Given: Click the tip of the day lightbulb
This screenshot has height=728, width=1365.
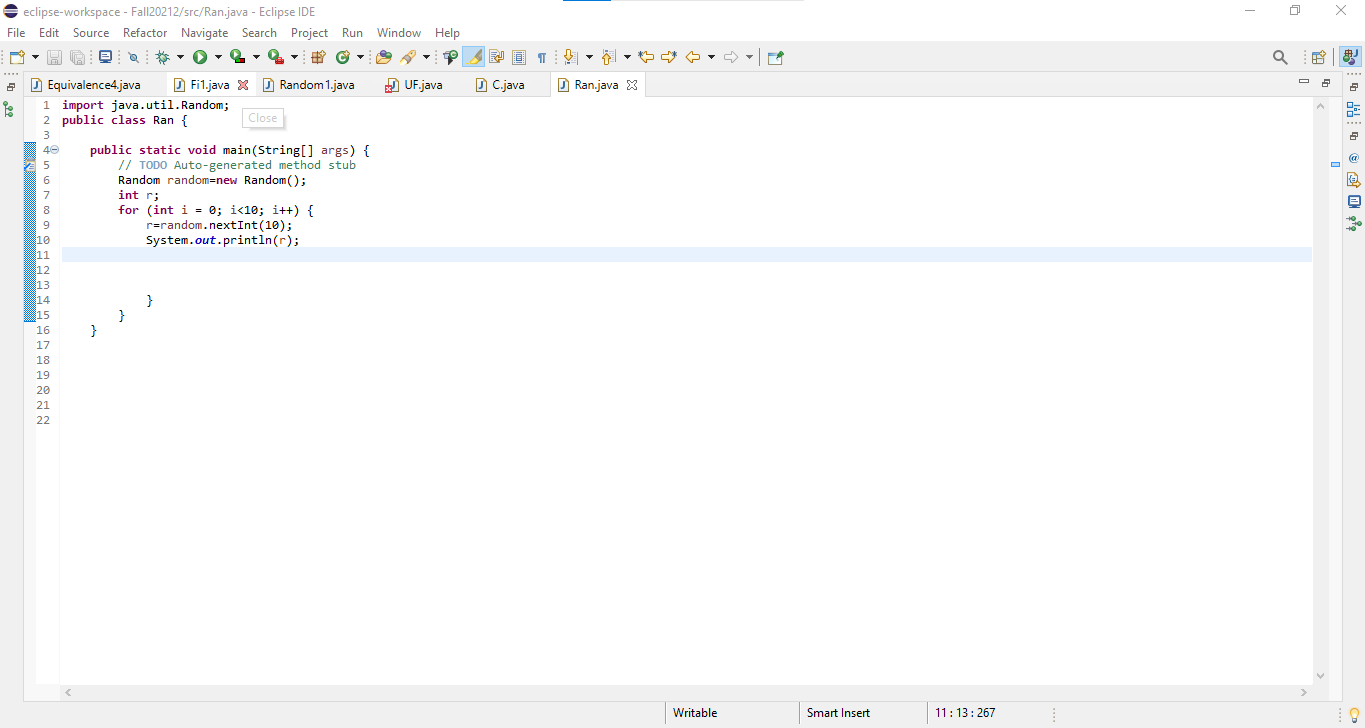Looking at the screenshot, I should point(1354,714).
